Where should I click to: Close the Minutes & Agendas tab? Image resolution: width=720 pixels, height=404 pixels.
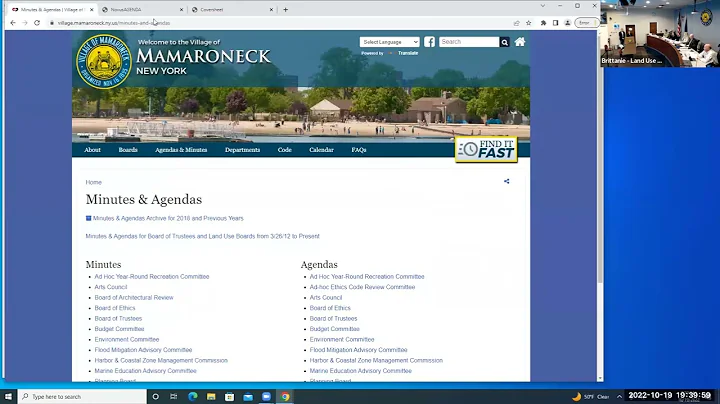tap(91, 9)
